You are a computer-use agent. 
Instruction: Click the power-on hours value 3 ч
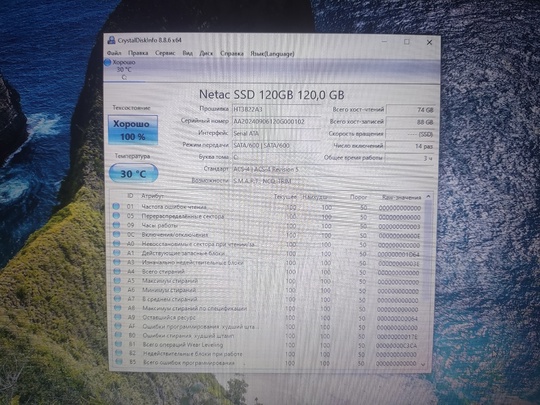click(x=410, y=158)
